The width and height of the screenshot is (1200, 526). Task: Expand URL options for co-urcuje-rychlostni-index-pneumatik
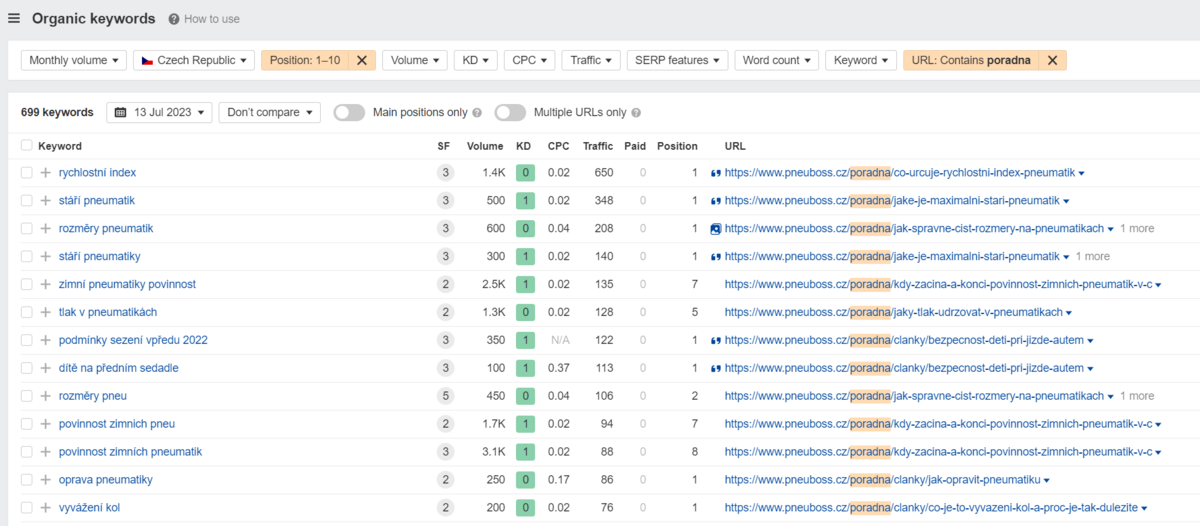tap(1081, 174)
